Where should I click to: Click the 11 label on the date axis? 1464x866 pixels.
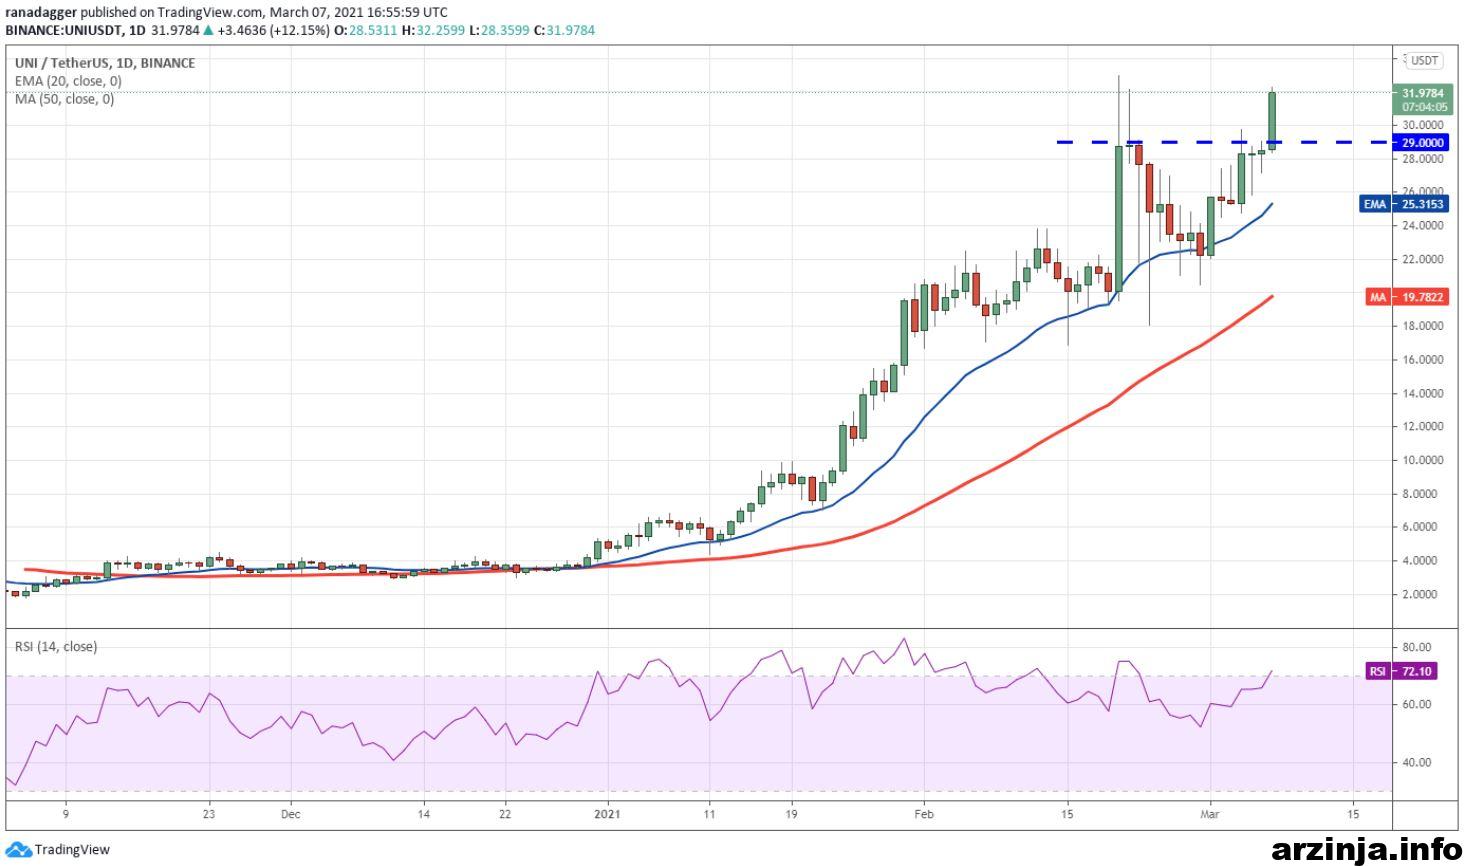[709, 814]
